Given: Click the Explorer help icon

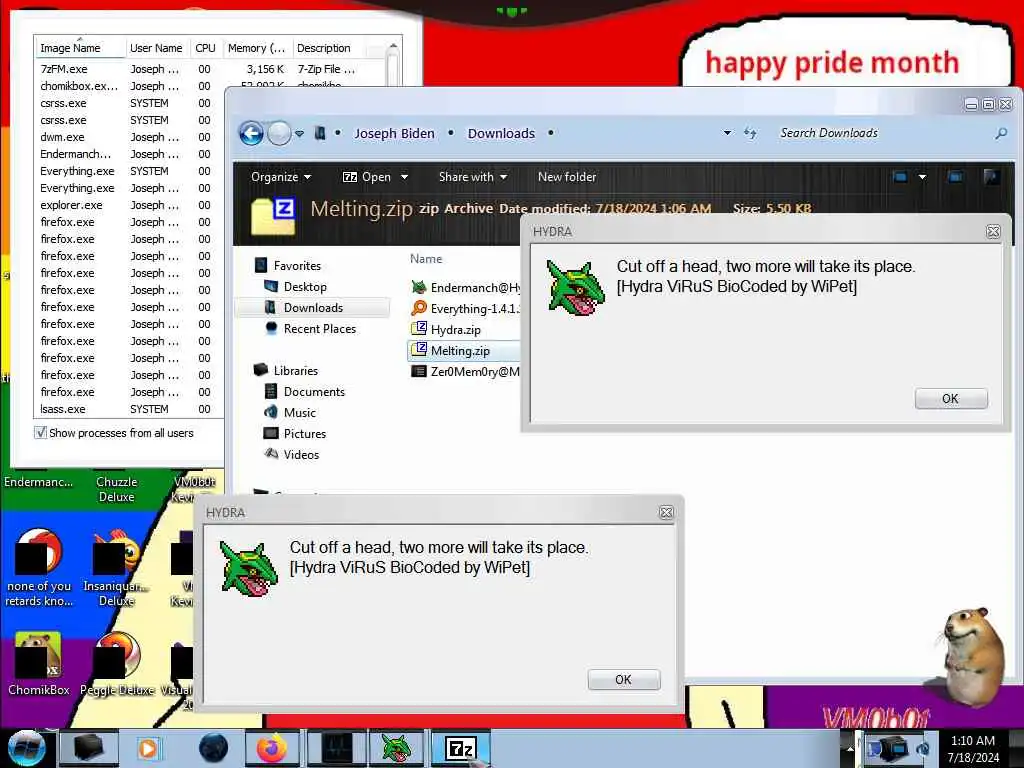Looking at the screenshot, I should (991, 177).
